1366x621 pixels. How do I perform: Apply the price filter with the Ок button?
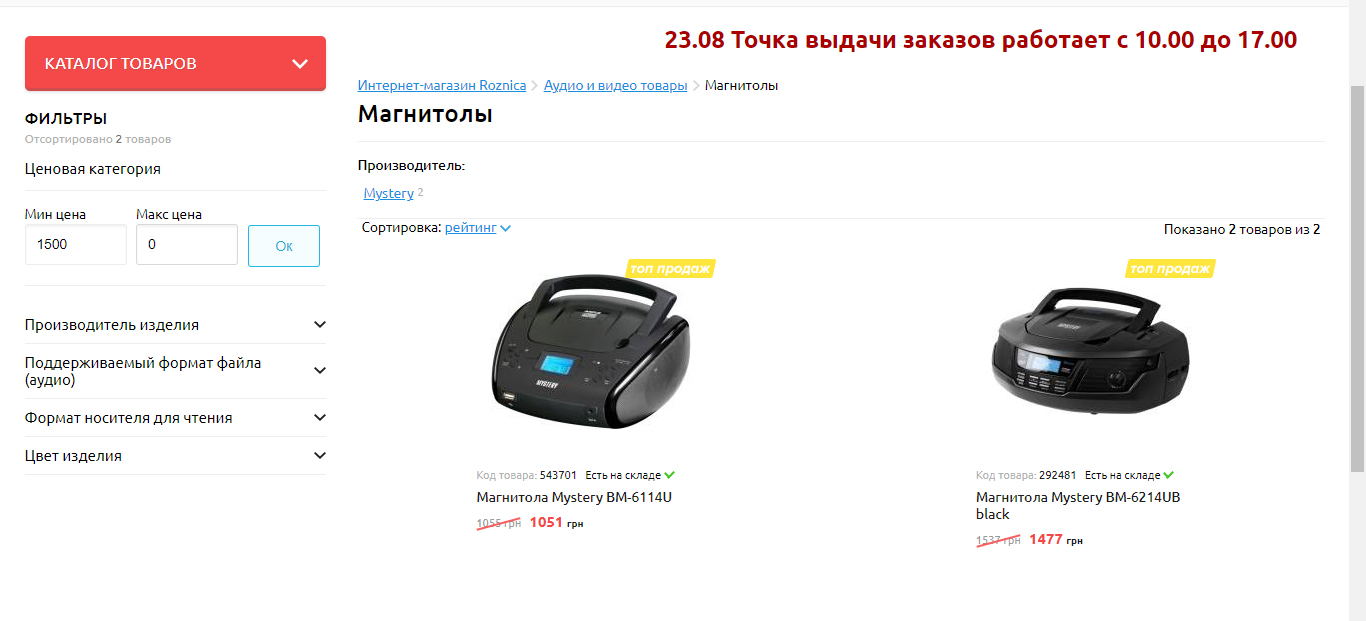(x=284, y=246)
